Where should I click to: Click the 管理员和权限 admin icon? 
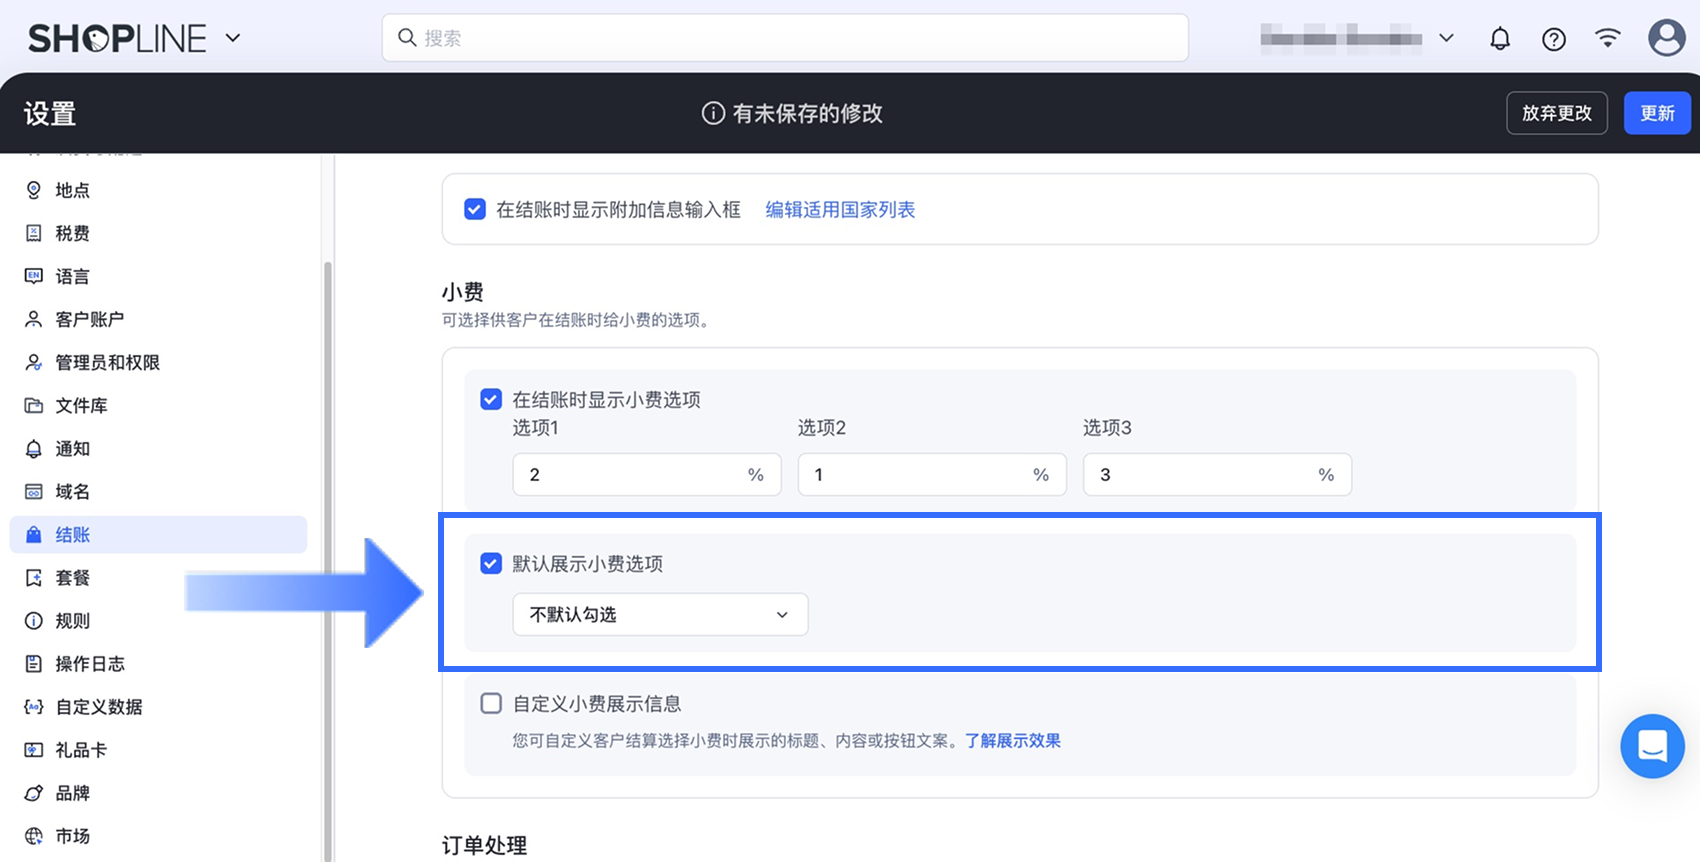(34, 362)
